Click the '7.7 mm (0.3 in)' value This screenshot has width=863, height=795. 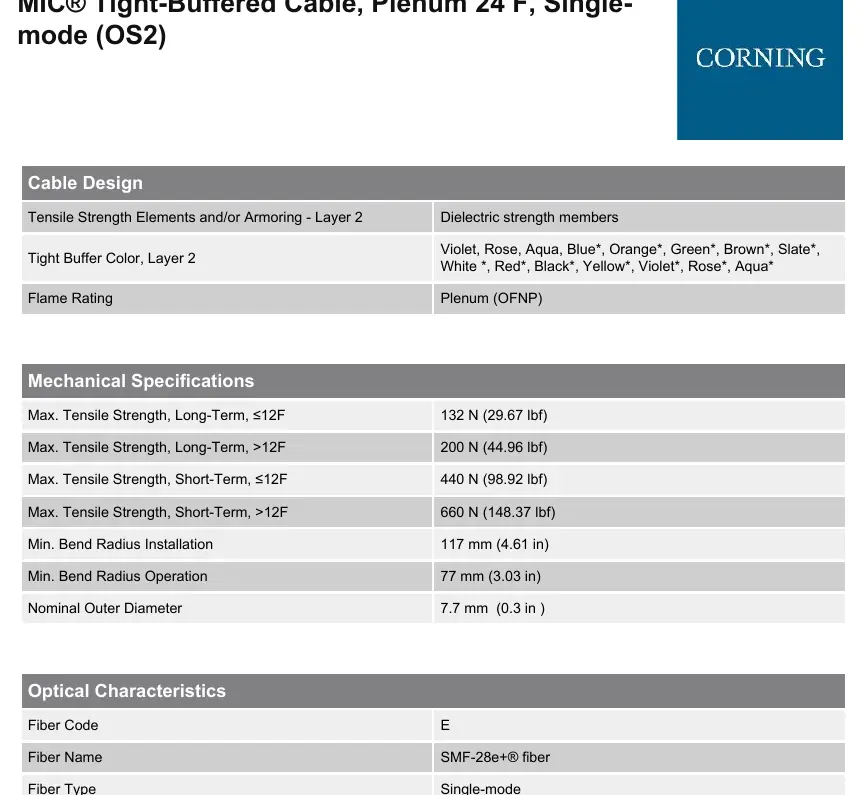(493, 608)
